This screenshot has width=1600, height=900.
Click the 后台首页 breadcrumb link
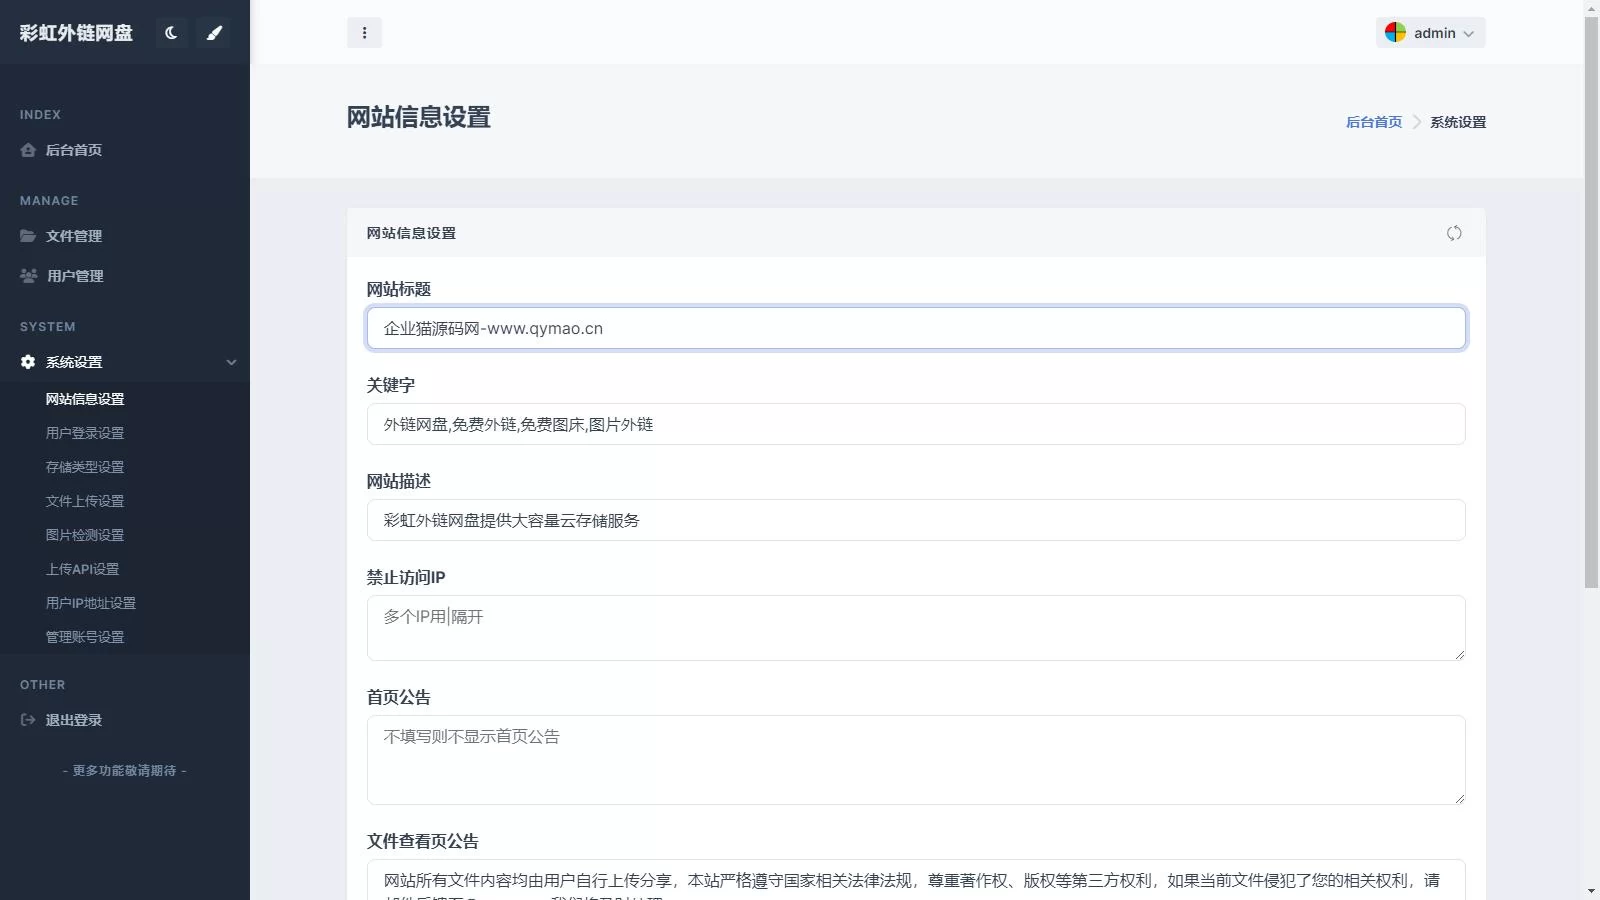1374,121
